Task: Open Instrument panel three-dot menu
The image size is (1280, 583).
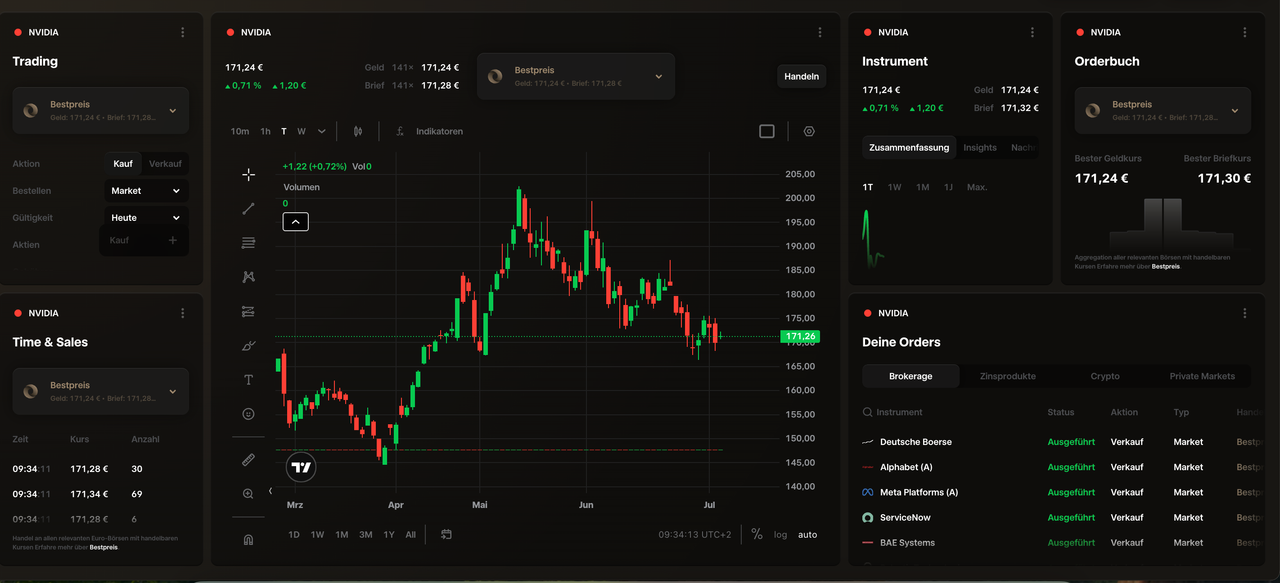Action: pyautogui.click(x=1033, y=32)
